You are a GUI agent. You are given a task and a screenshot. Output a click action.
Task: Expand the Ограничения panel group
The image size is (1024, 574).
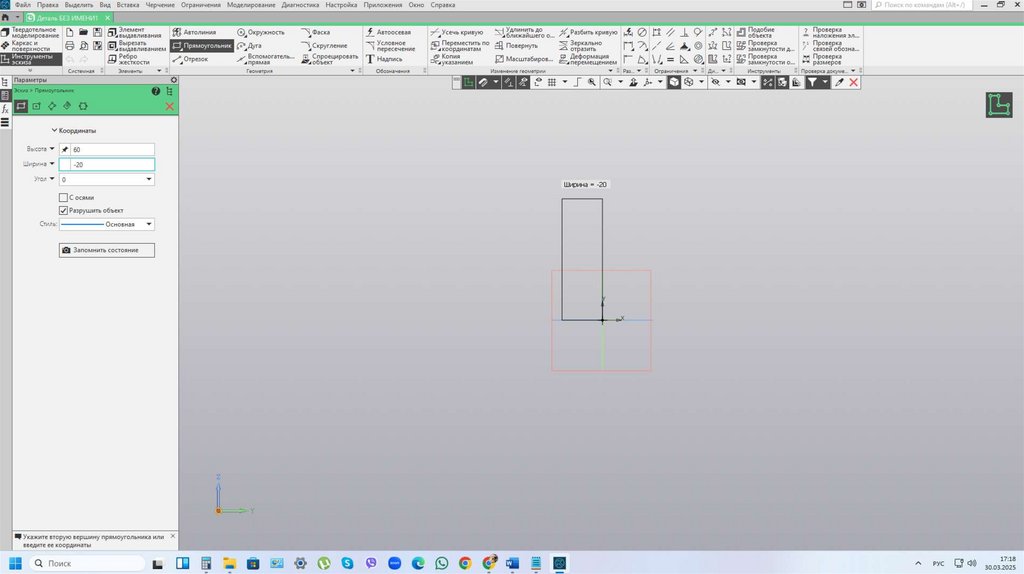click(695, 71)
